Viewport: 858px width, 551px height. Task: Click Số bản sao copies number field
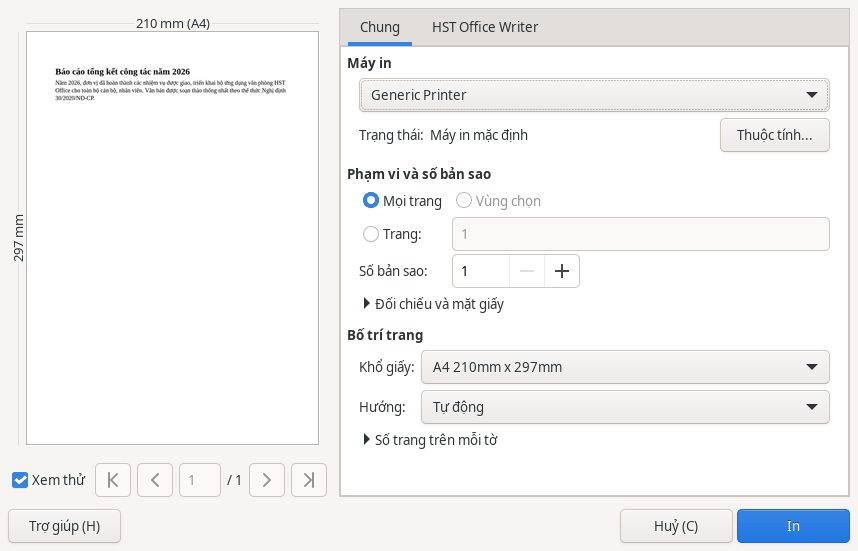pyautogui.click(x=481, y=271)
